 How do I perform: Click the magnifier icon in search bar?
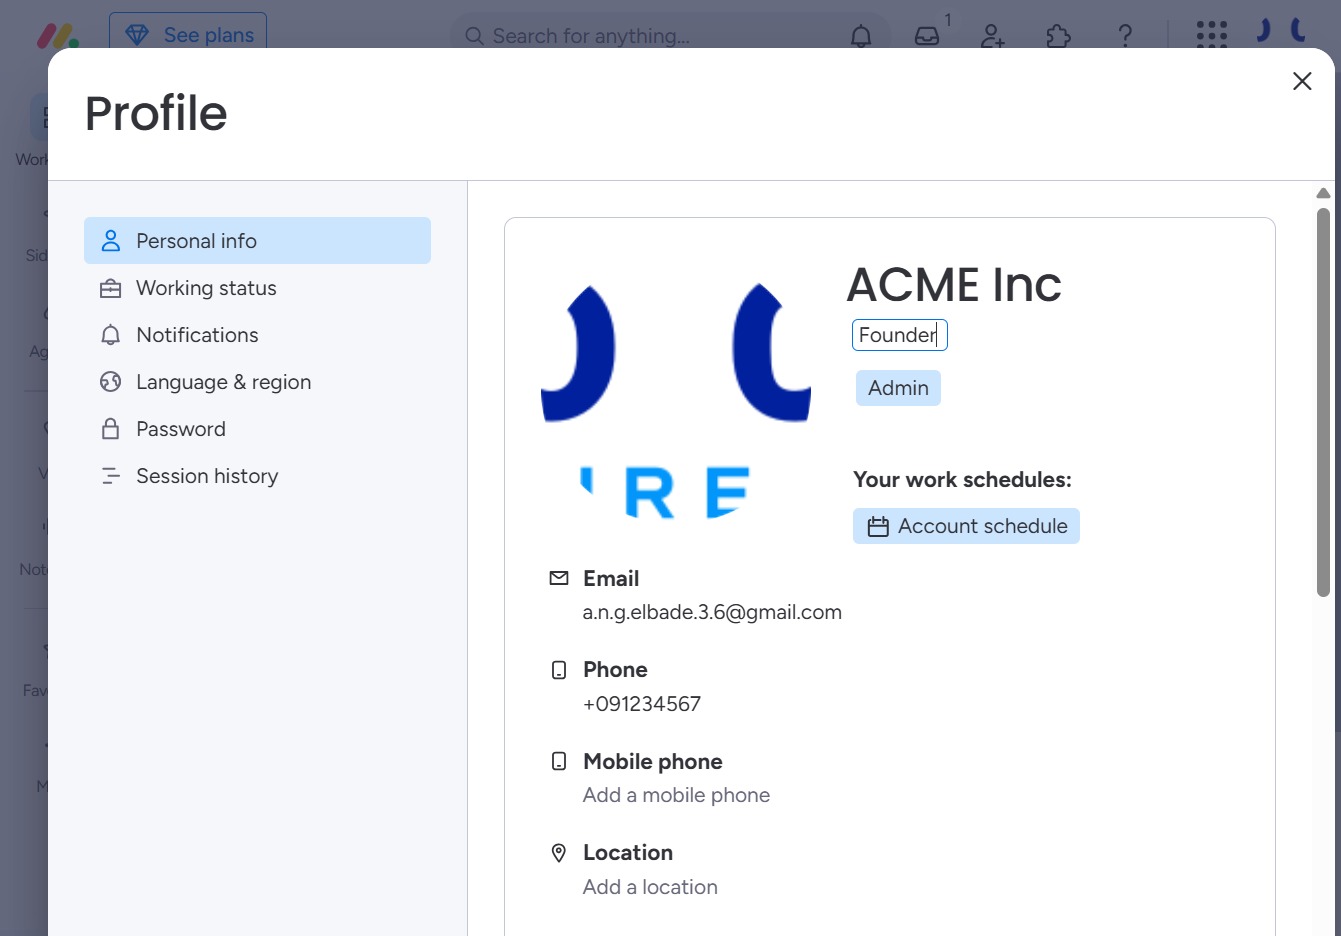coord(474,36)
